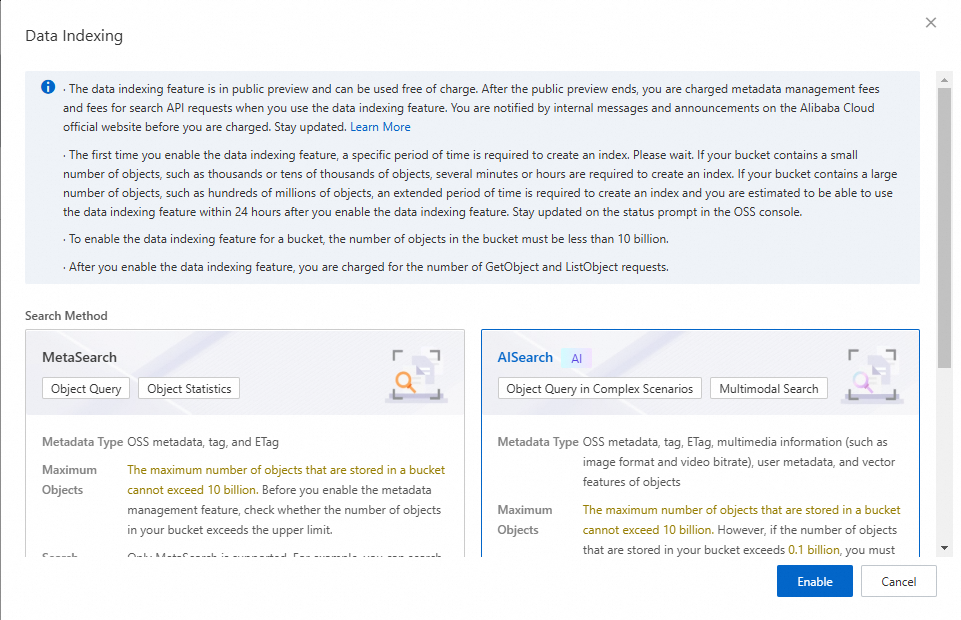The width and height of the screenshot is (961, 620).
Task: Click the MetaSearch magnifier illustration icon
Action: 417,376
